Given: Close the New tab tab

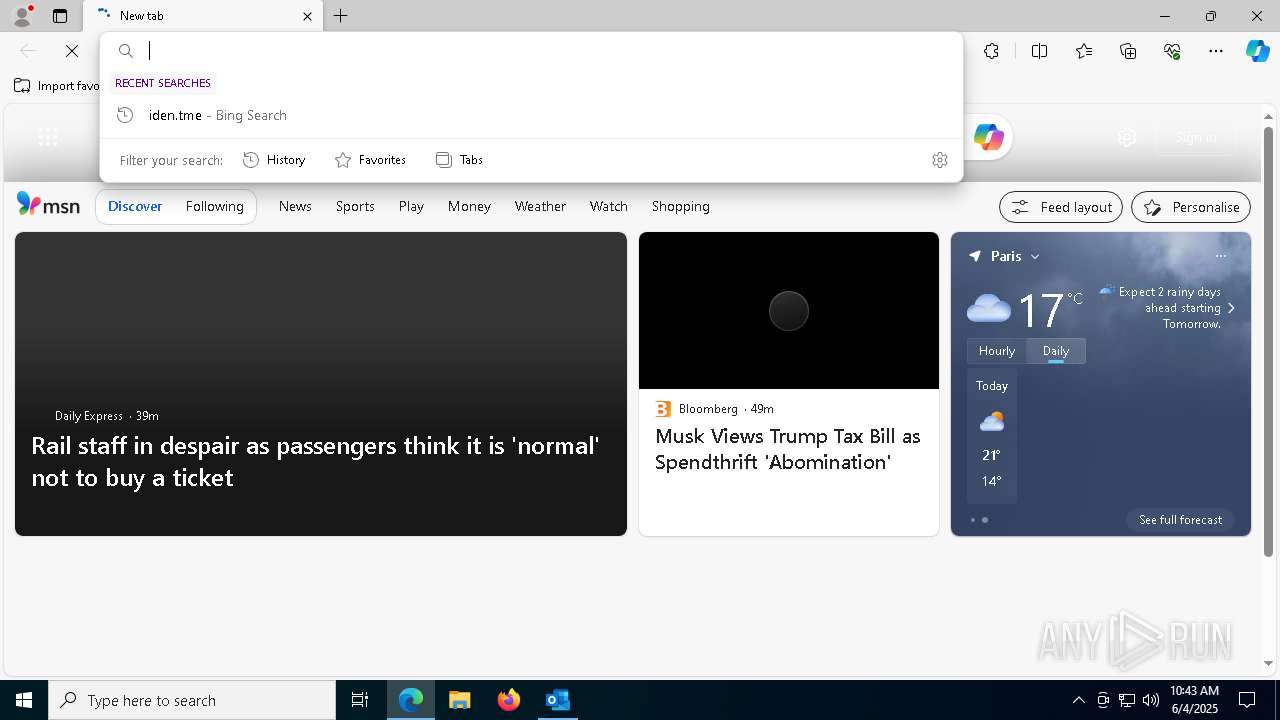Looking at the screenshot, I should click(307, 16).
